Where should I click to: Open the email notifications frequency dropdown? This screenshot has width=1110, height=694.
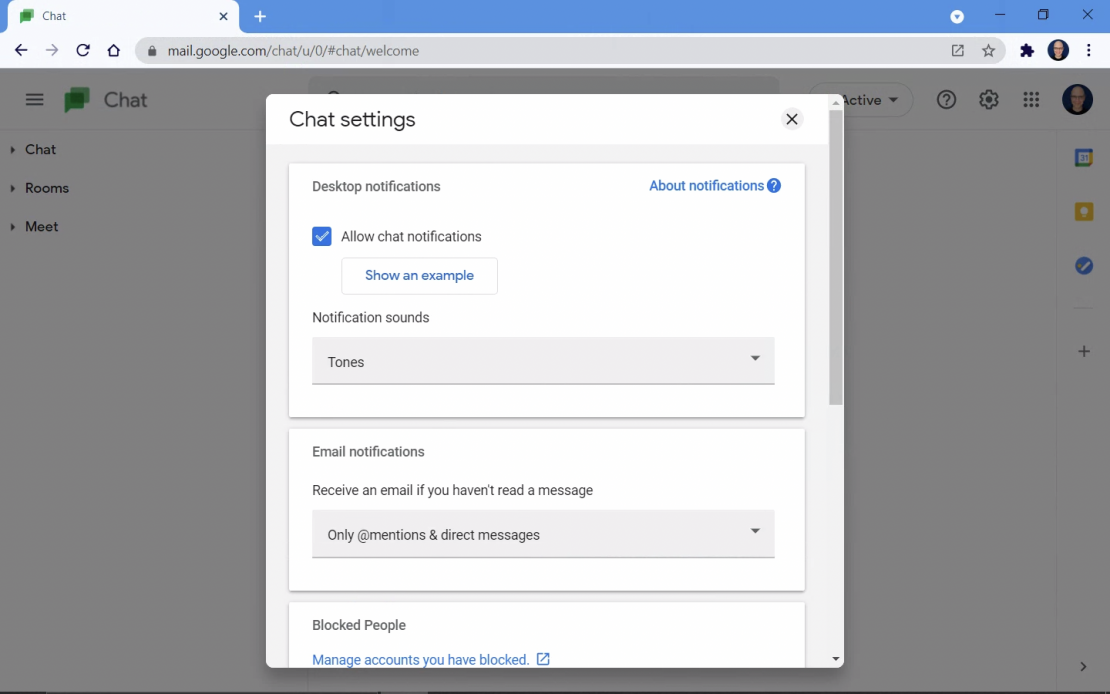click(543, 534)
